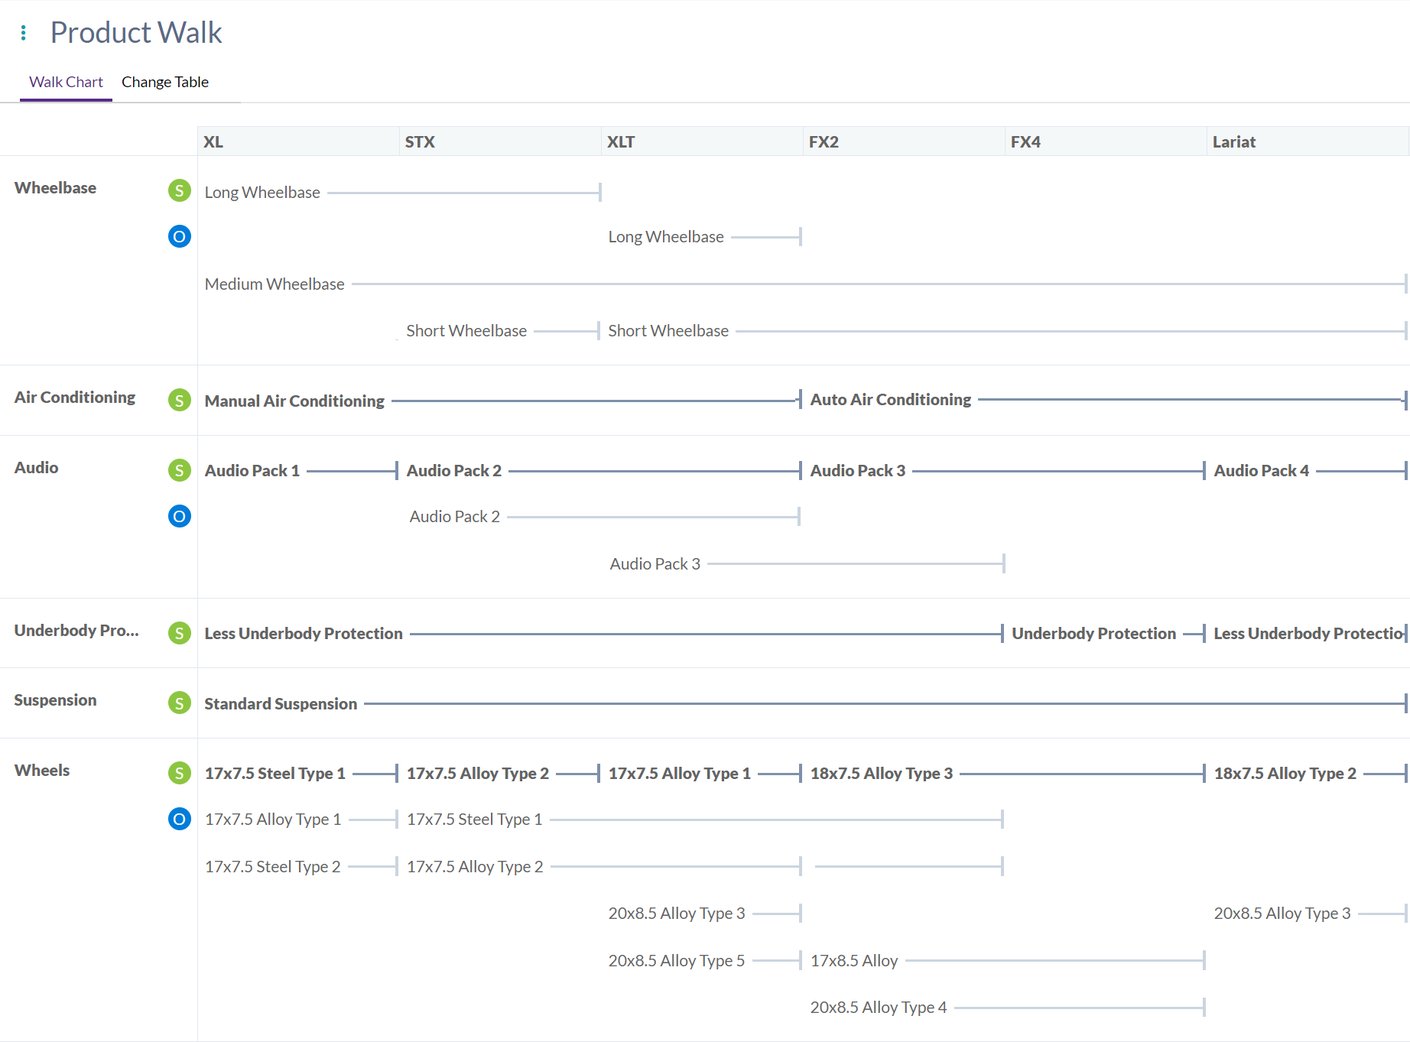
Task: Select the Walk Chart tab
Action: coord(66,82)
